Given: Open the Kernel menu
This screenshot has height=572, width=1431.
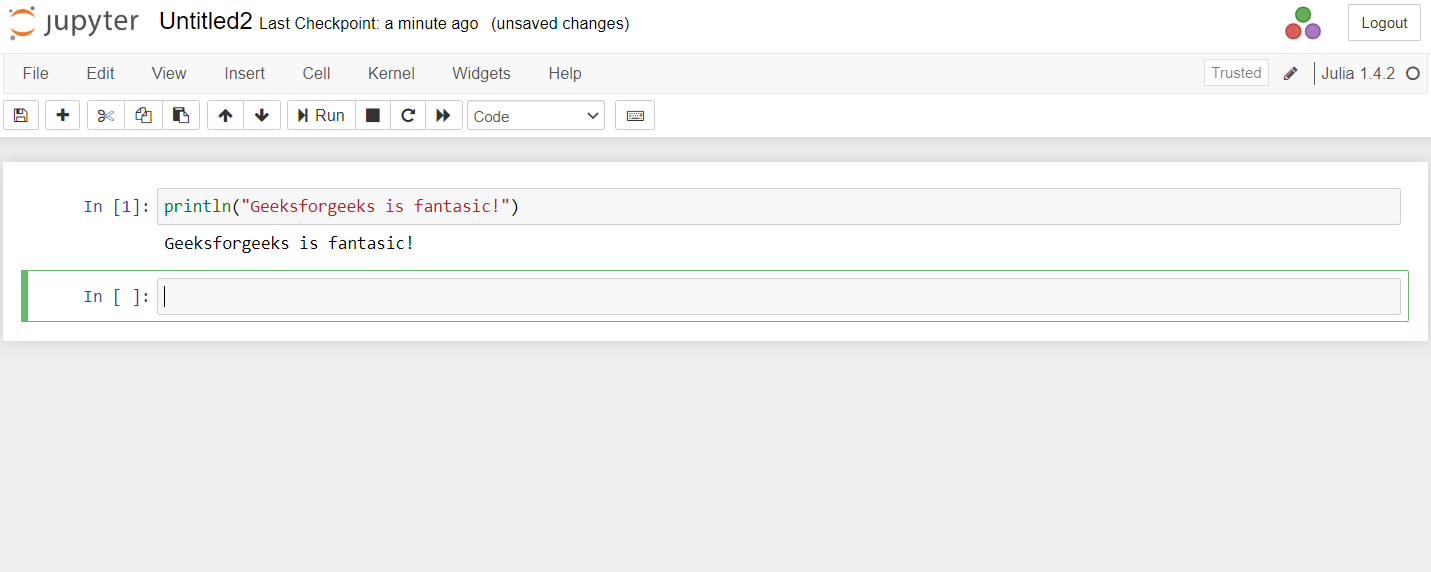Looking at the screenshot, I should tap(391, 73).
